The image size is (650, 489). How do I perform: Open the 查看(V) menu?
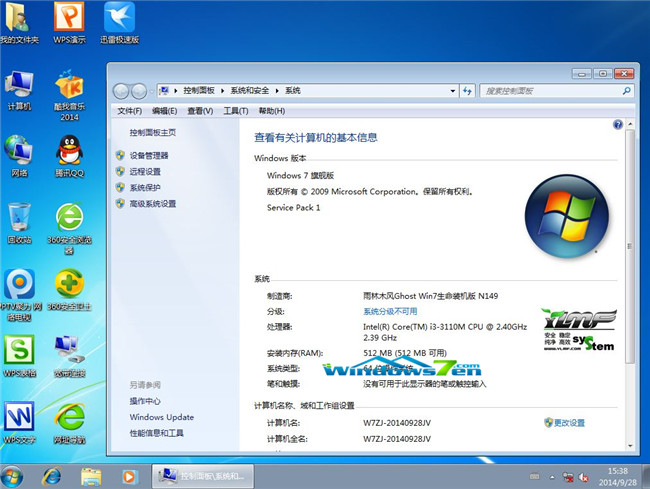tap(200, 111)
